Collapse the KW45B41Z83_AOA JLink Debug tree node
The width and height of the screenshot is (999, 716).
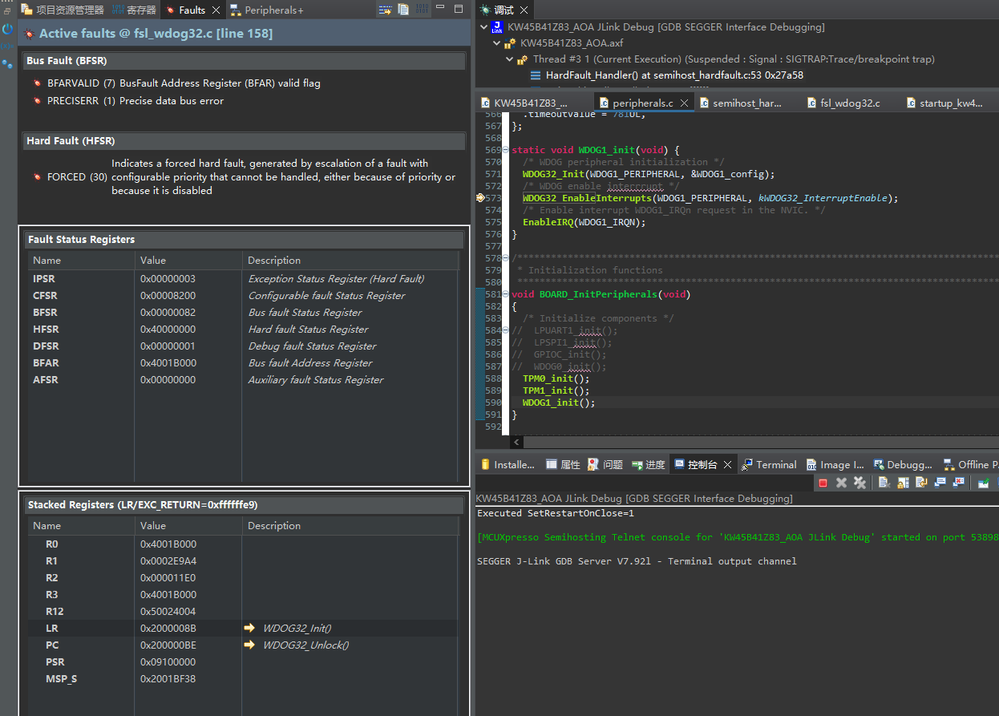(x=485, y=27)
